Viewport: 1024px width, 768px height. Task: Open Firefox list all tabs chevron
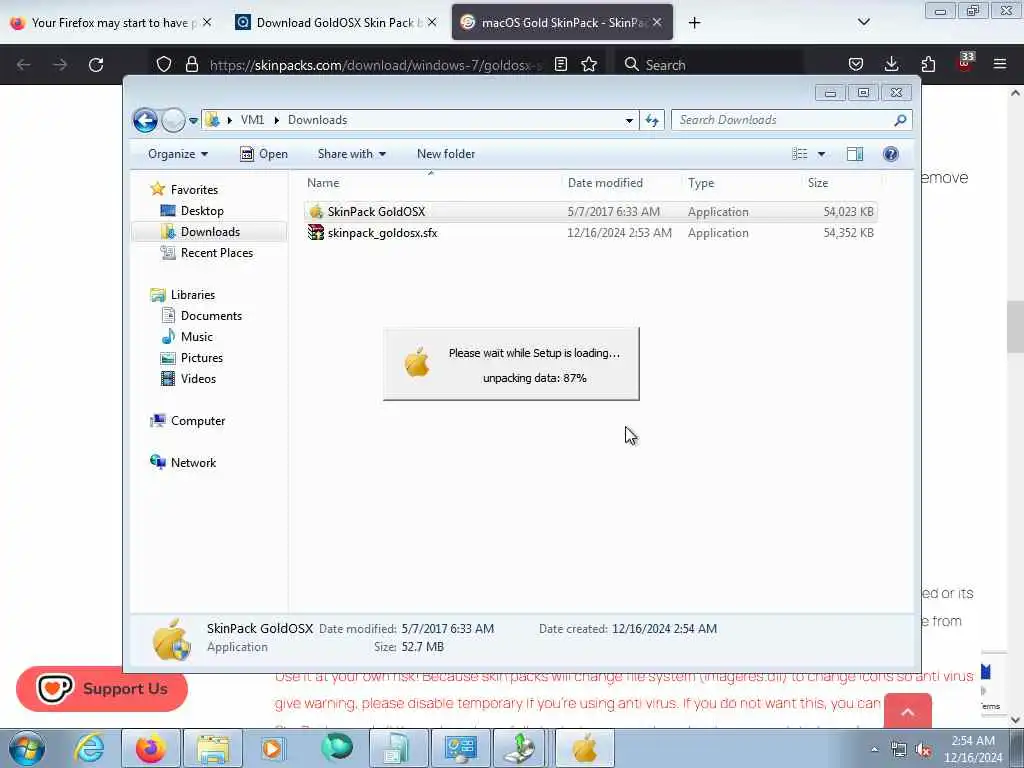tap(864, 23)
